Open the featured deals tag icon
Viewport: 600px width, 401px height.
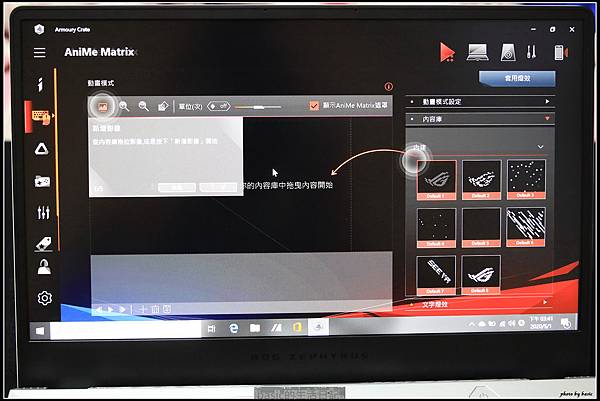(43, 244)
